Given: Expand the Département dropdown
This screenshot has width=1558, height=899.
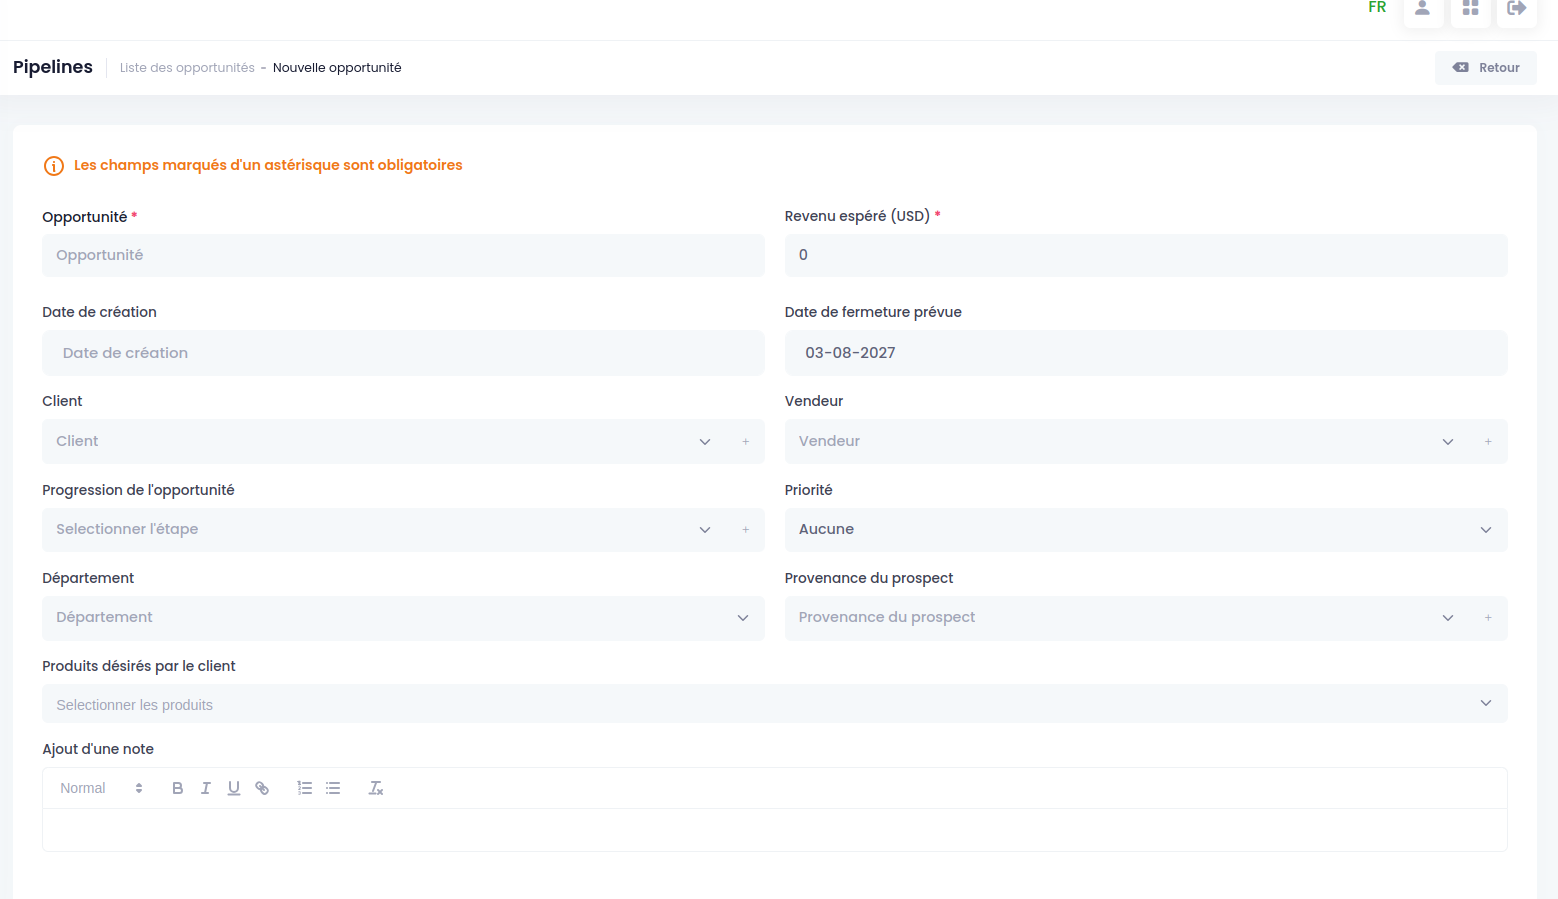Looking at the screenshot, I should pyautogui.click(x=403, y=618).
